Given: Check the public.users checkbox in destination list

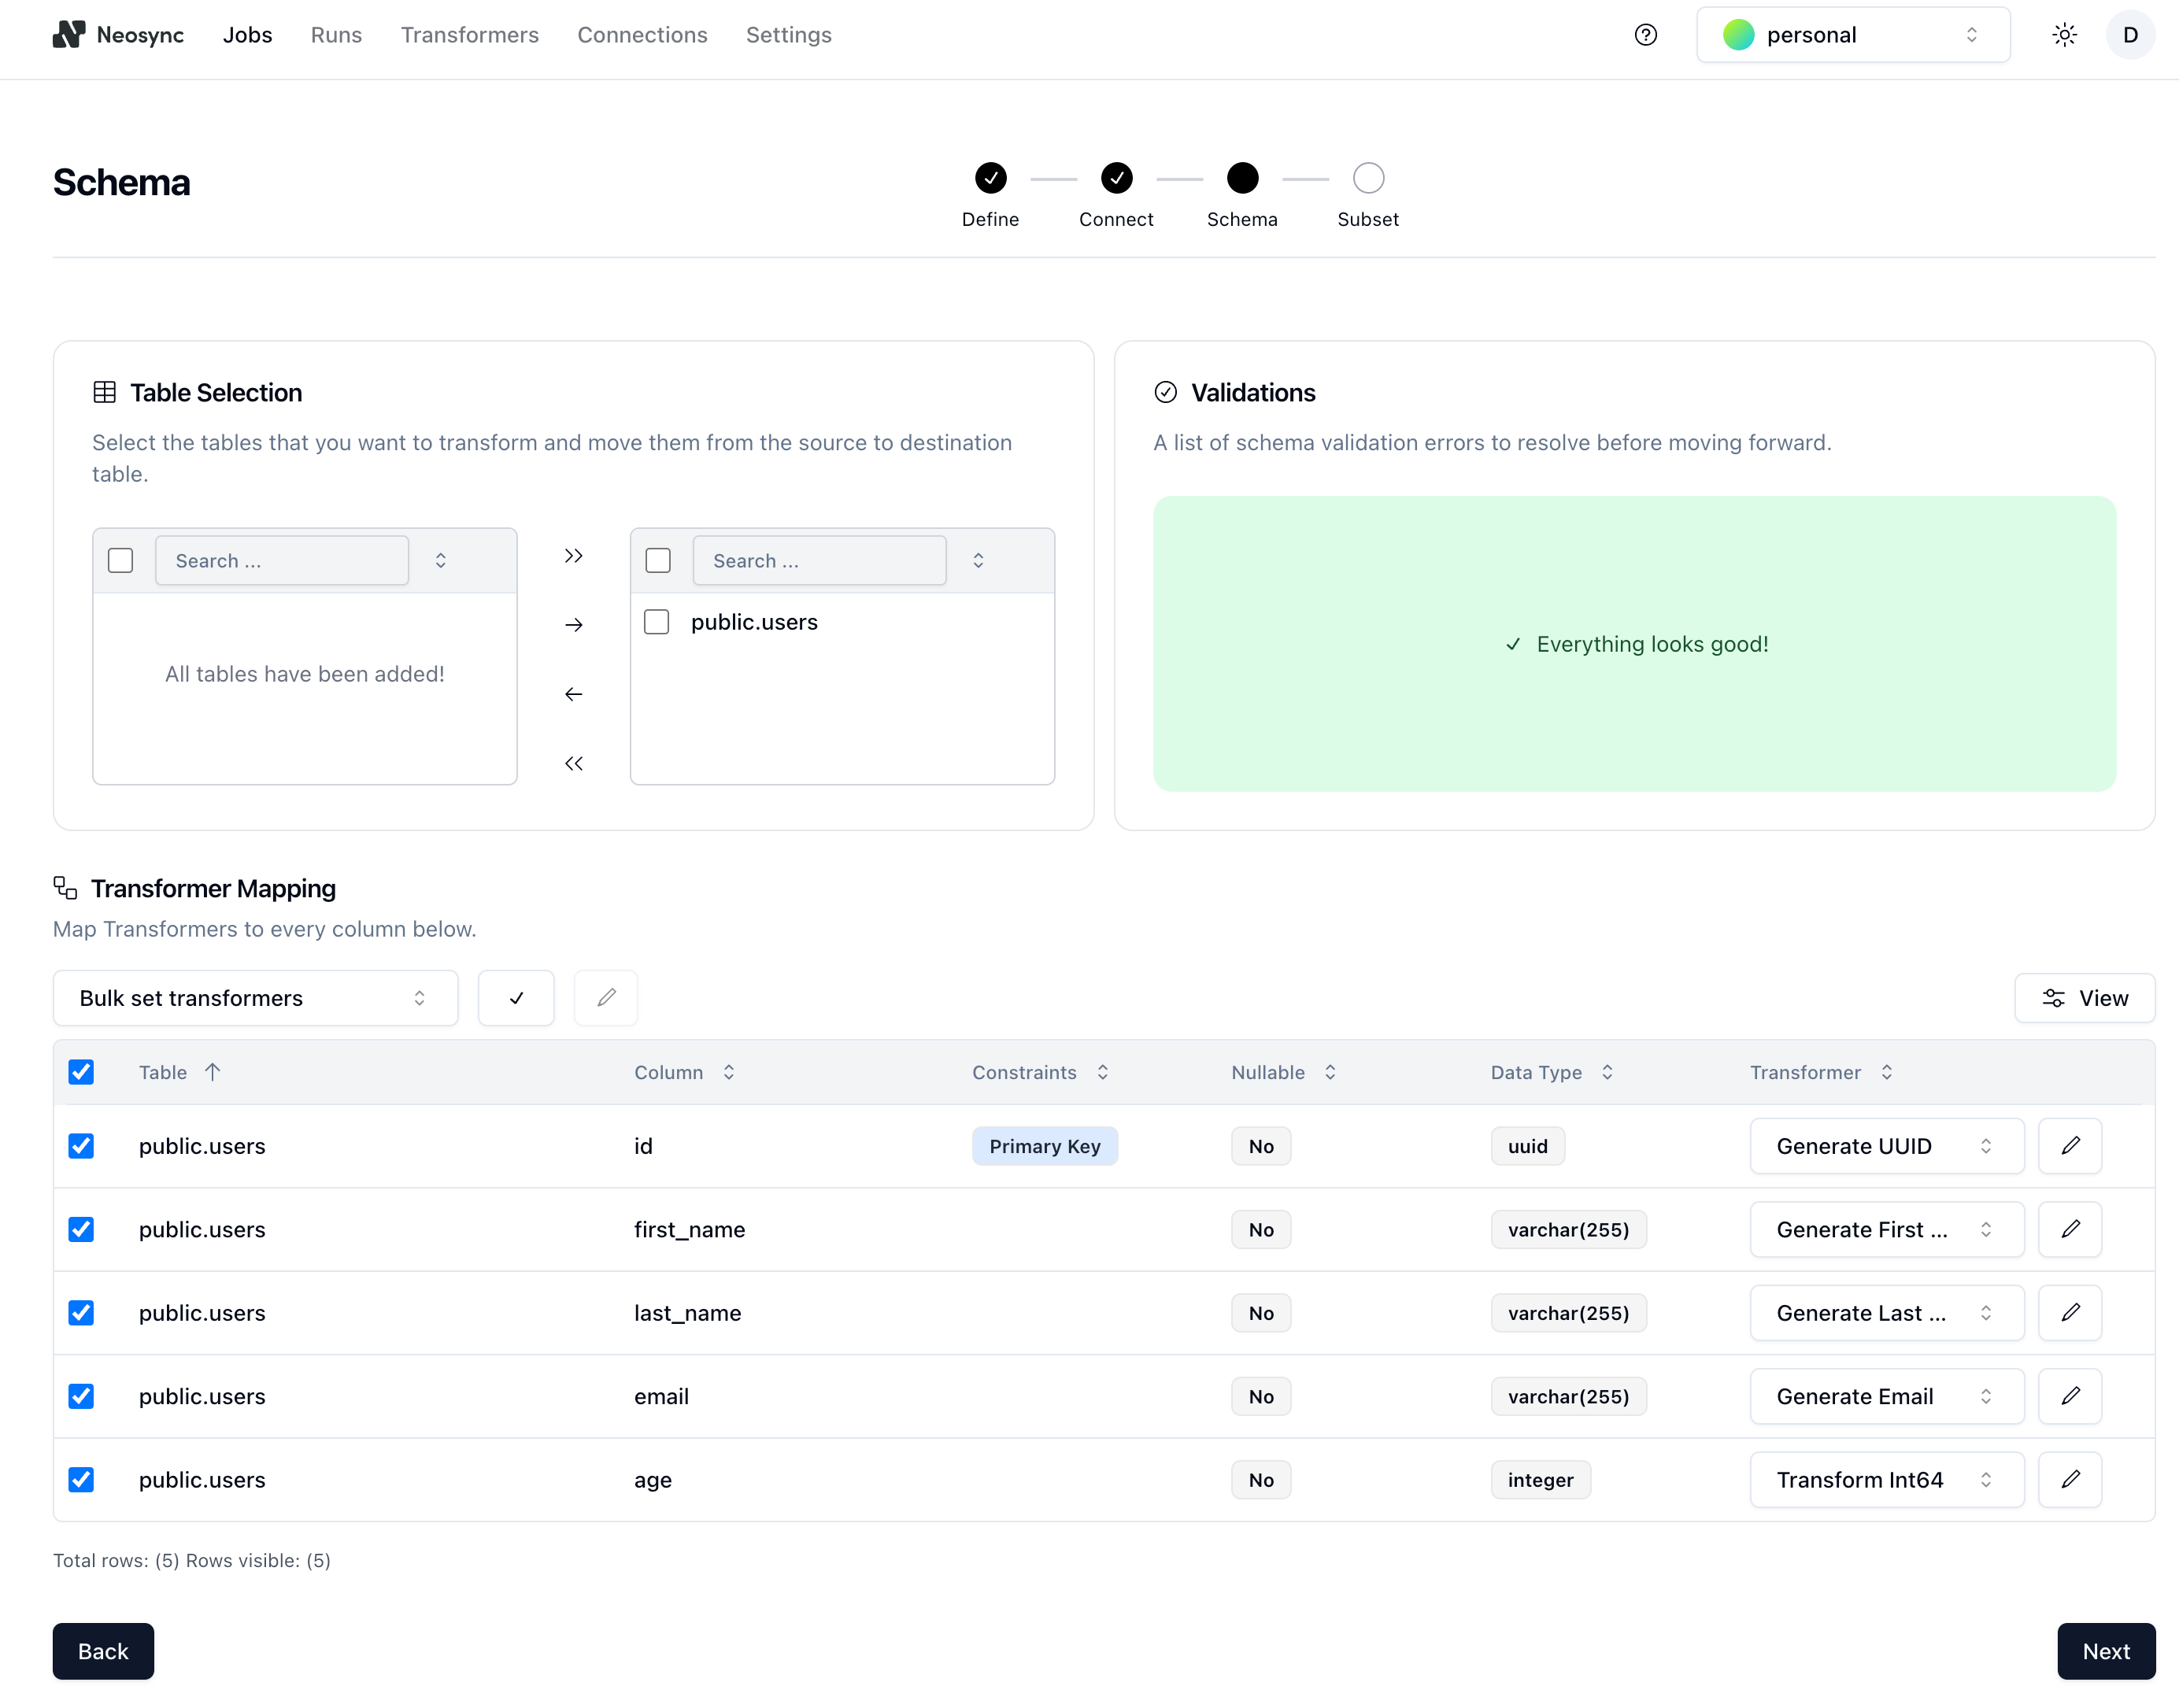Looking at the screenshot, I should tap(657, 621).
